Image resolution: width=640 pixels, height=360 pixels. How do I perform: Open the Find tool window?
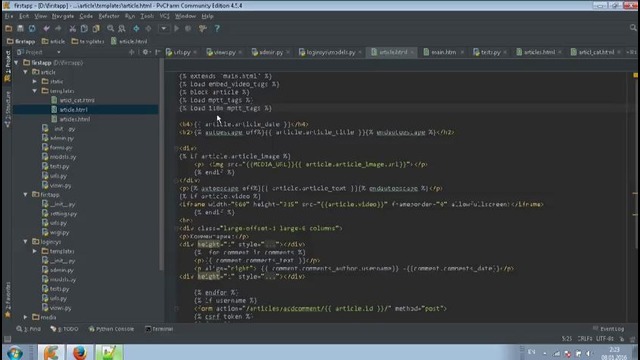click(x=29, y=329)
